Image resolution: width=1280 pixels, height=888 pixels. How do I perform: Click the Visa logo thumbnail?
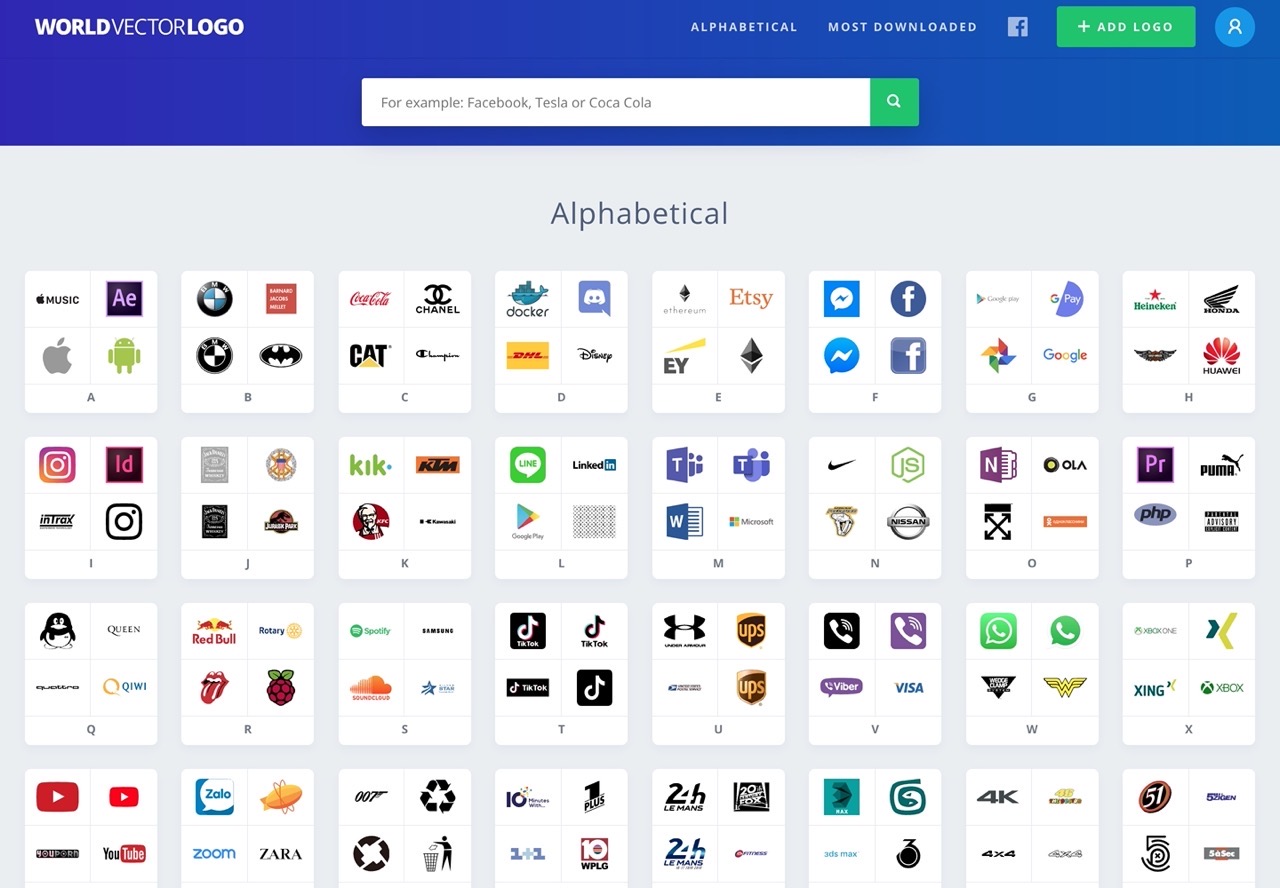(908, 687)
